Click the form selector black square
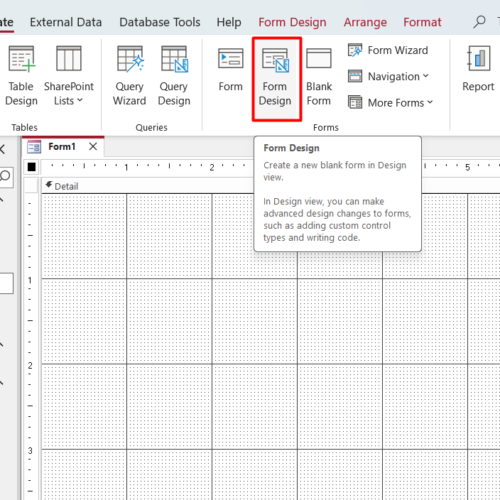Screen dimensions: 500x500 (x=32, y=167)
